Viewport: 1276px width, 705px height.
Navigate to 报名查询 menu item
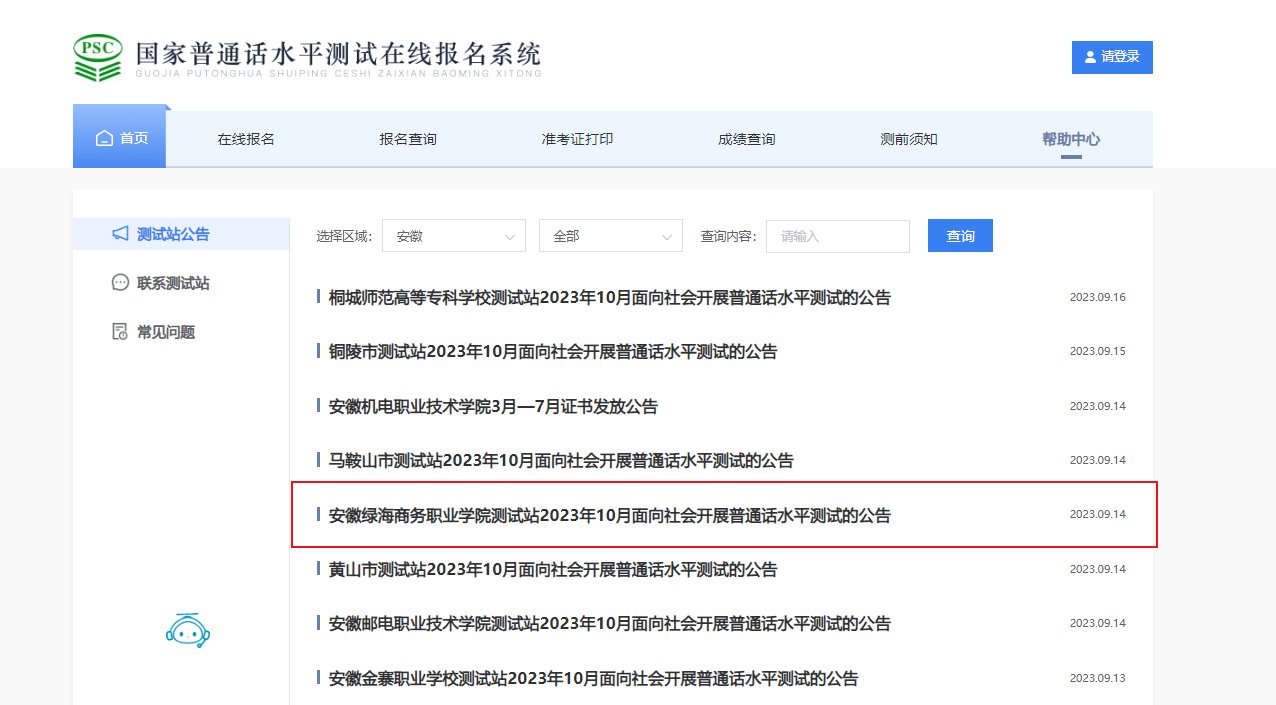tap(408, 139)
